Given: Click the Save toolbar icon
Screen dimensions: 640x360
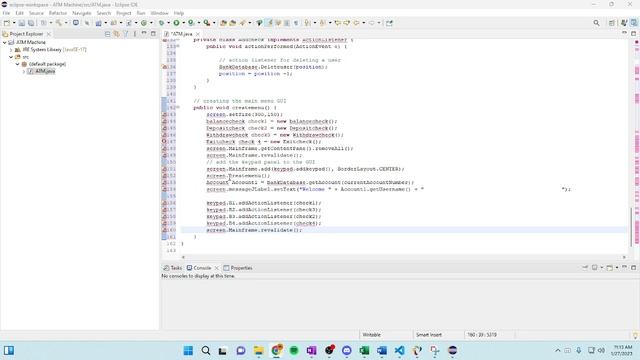Looking at the screenshot, I should 22,23.
